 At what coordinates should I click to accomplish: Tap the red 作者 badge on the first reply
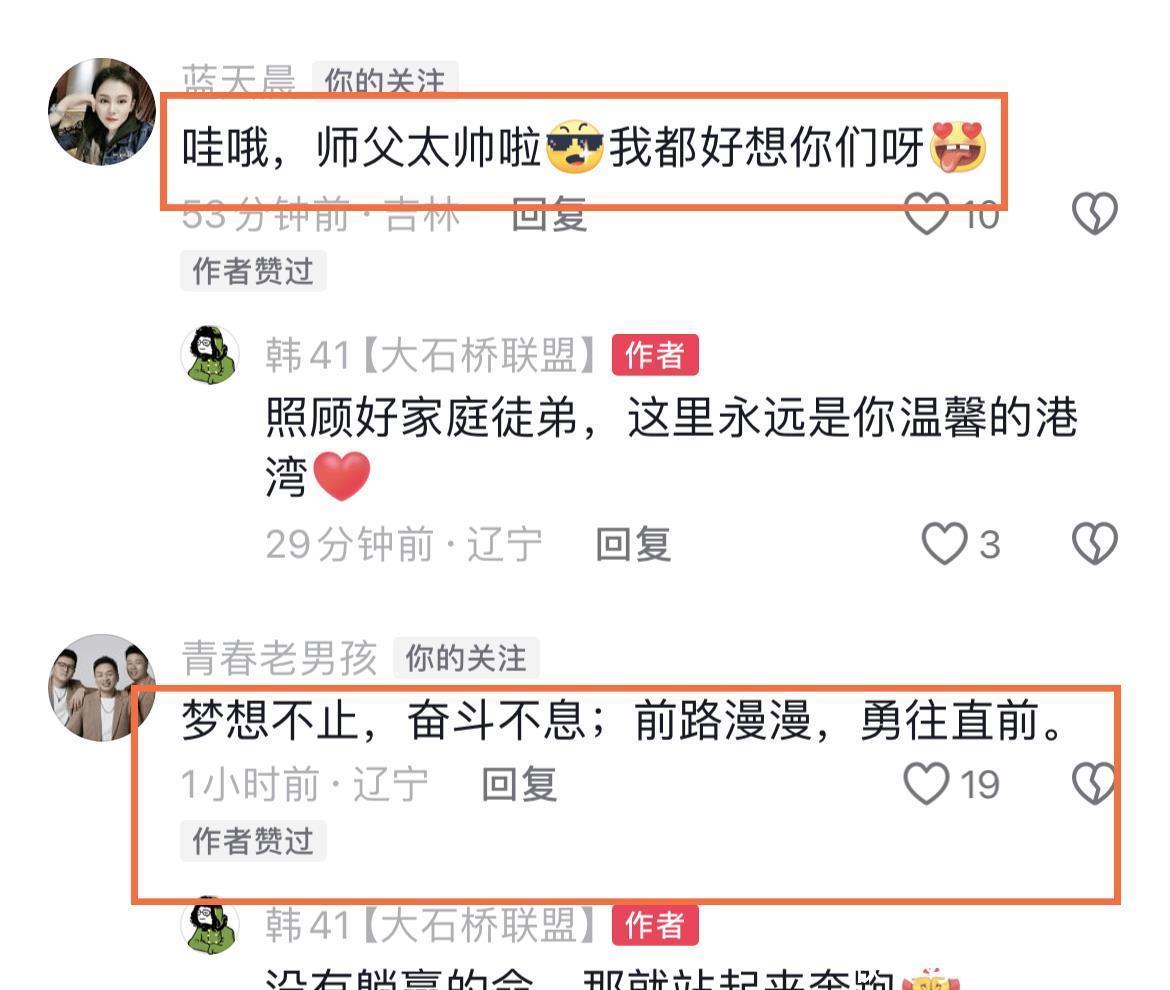coord(655,355)
